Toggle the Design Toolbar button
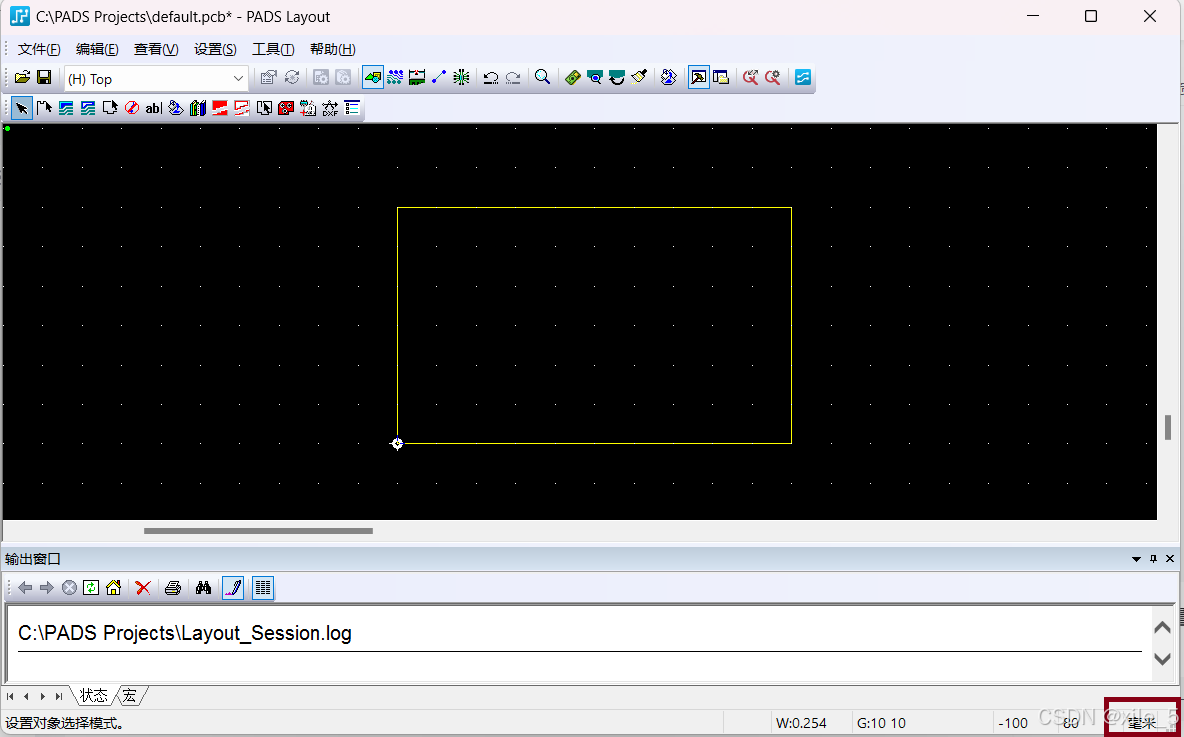The image size is (1184, 737). [395, 77]
